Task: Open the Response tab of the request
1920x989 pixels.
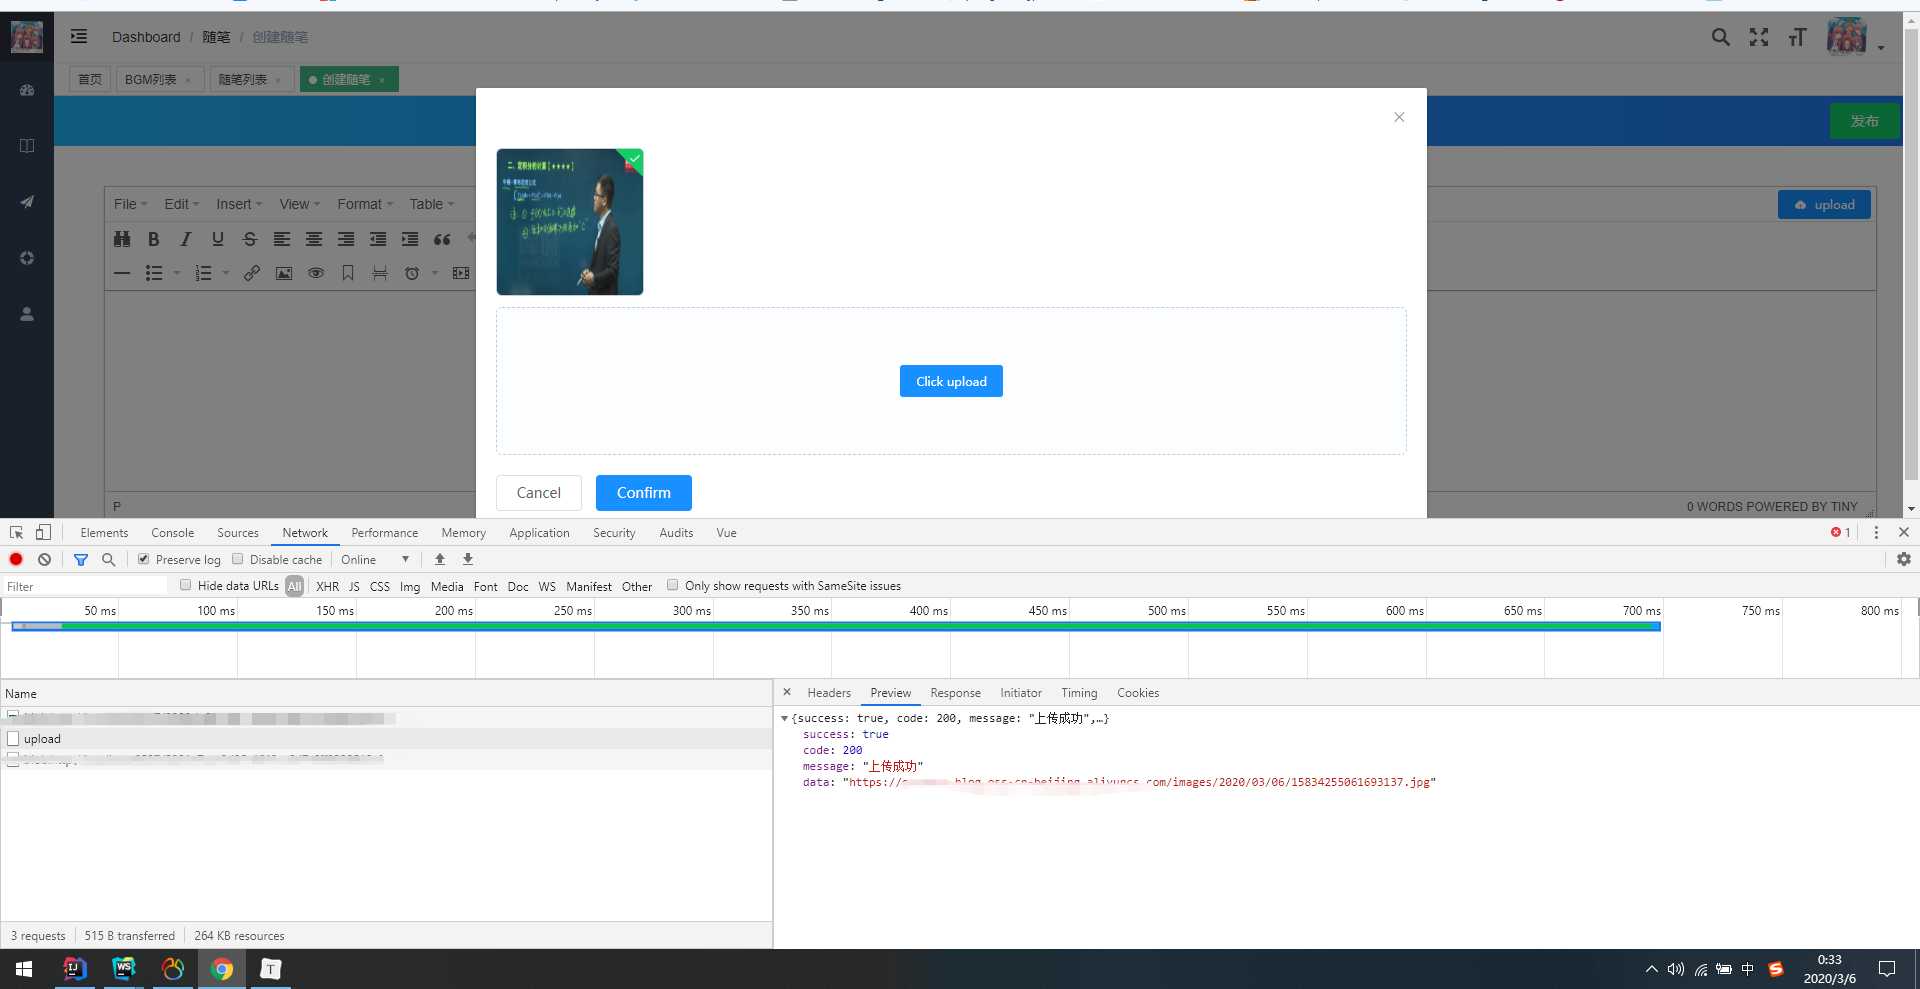Action: [955, 693]
